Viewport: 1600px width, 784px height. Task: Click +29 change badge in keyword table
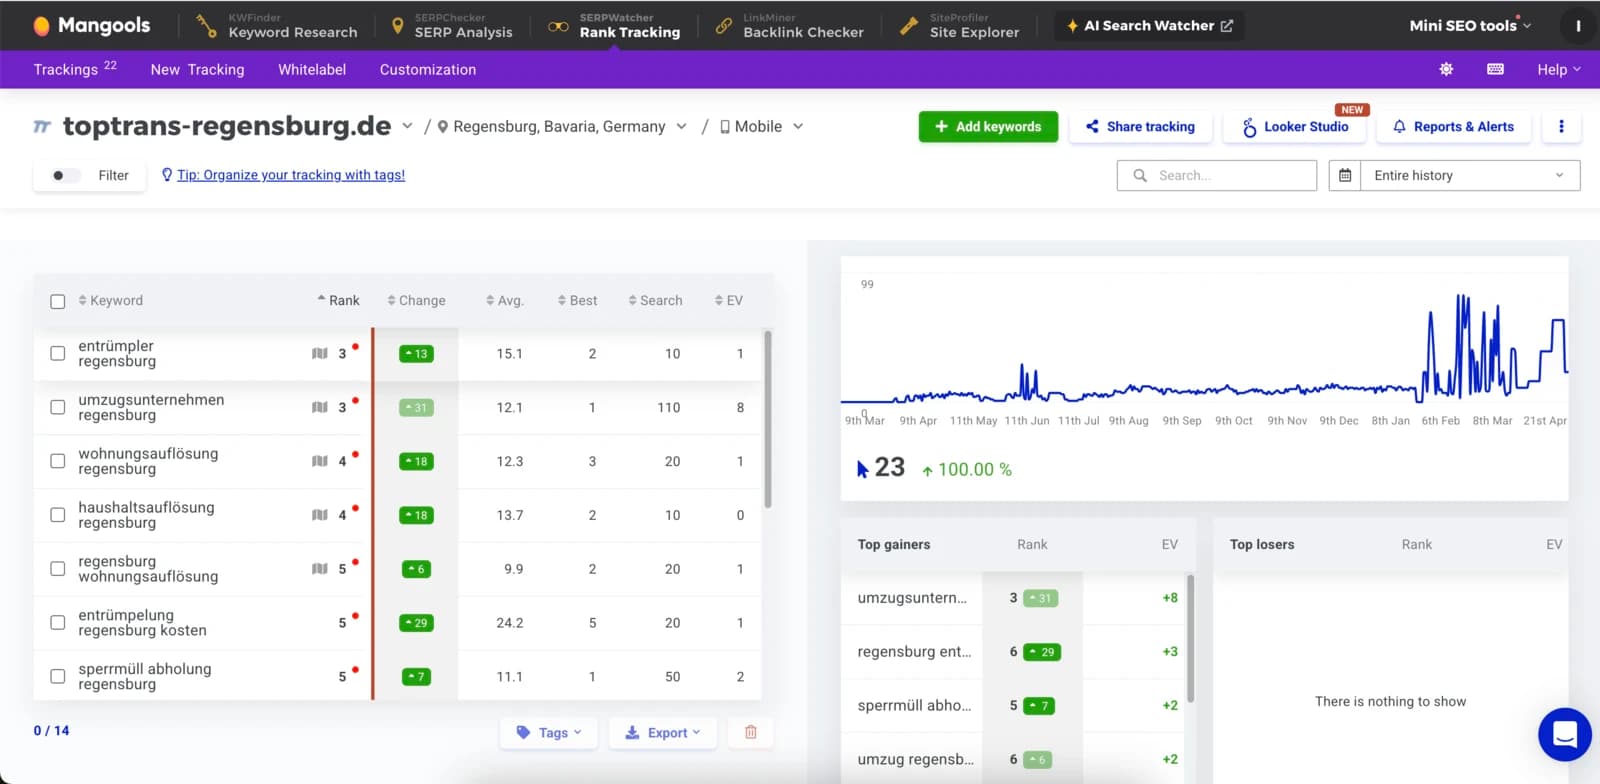coord(416,623)
